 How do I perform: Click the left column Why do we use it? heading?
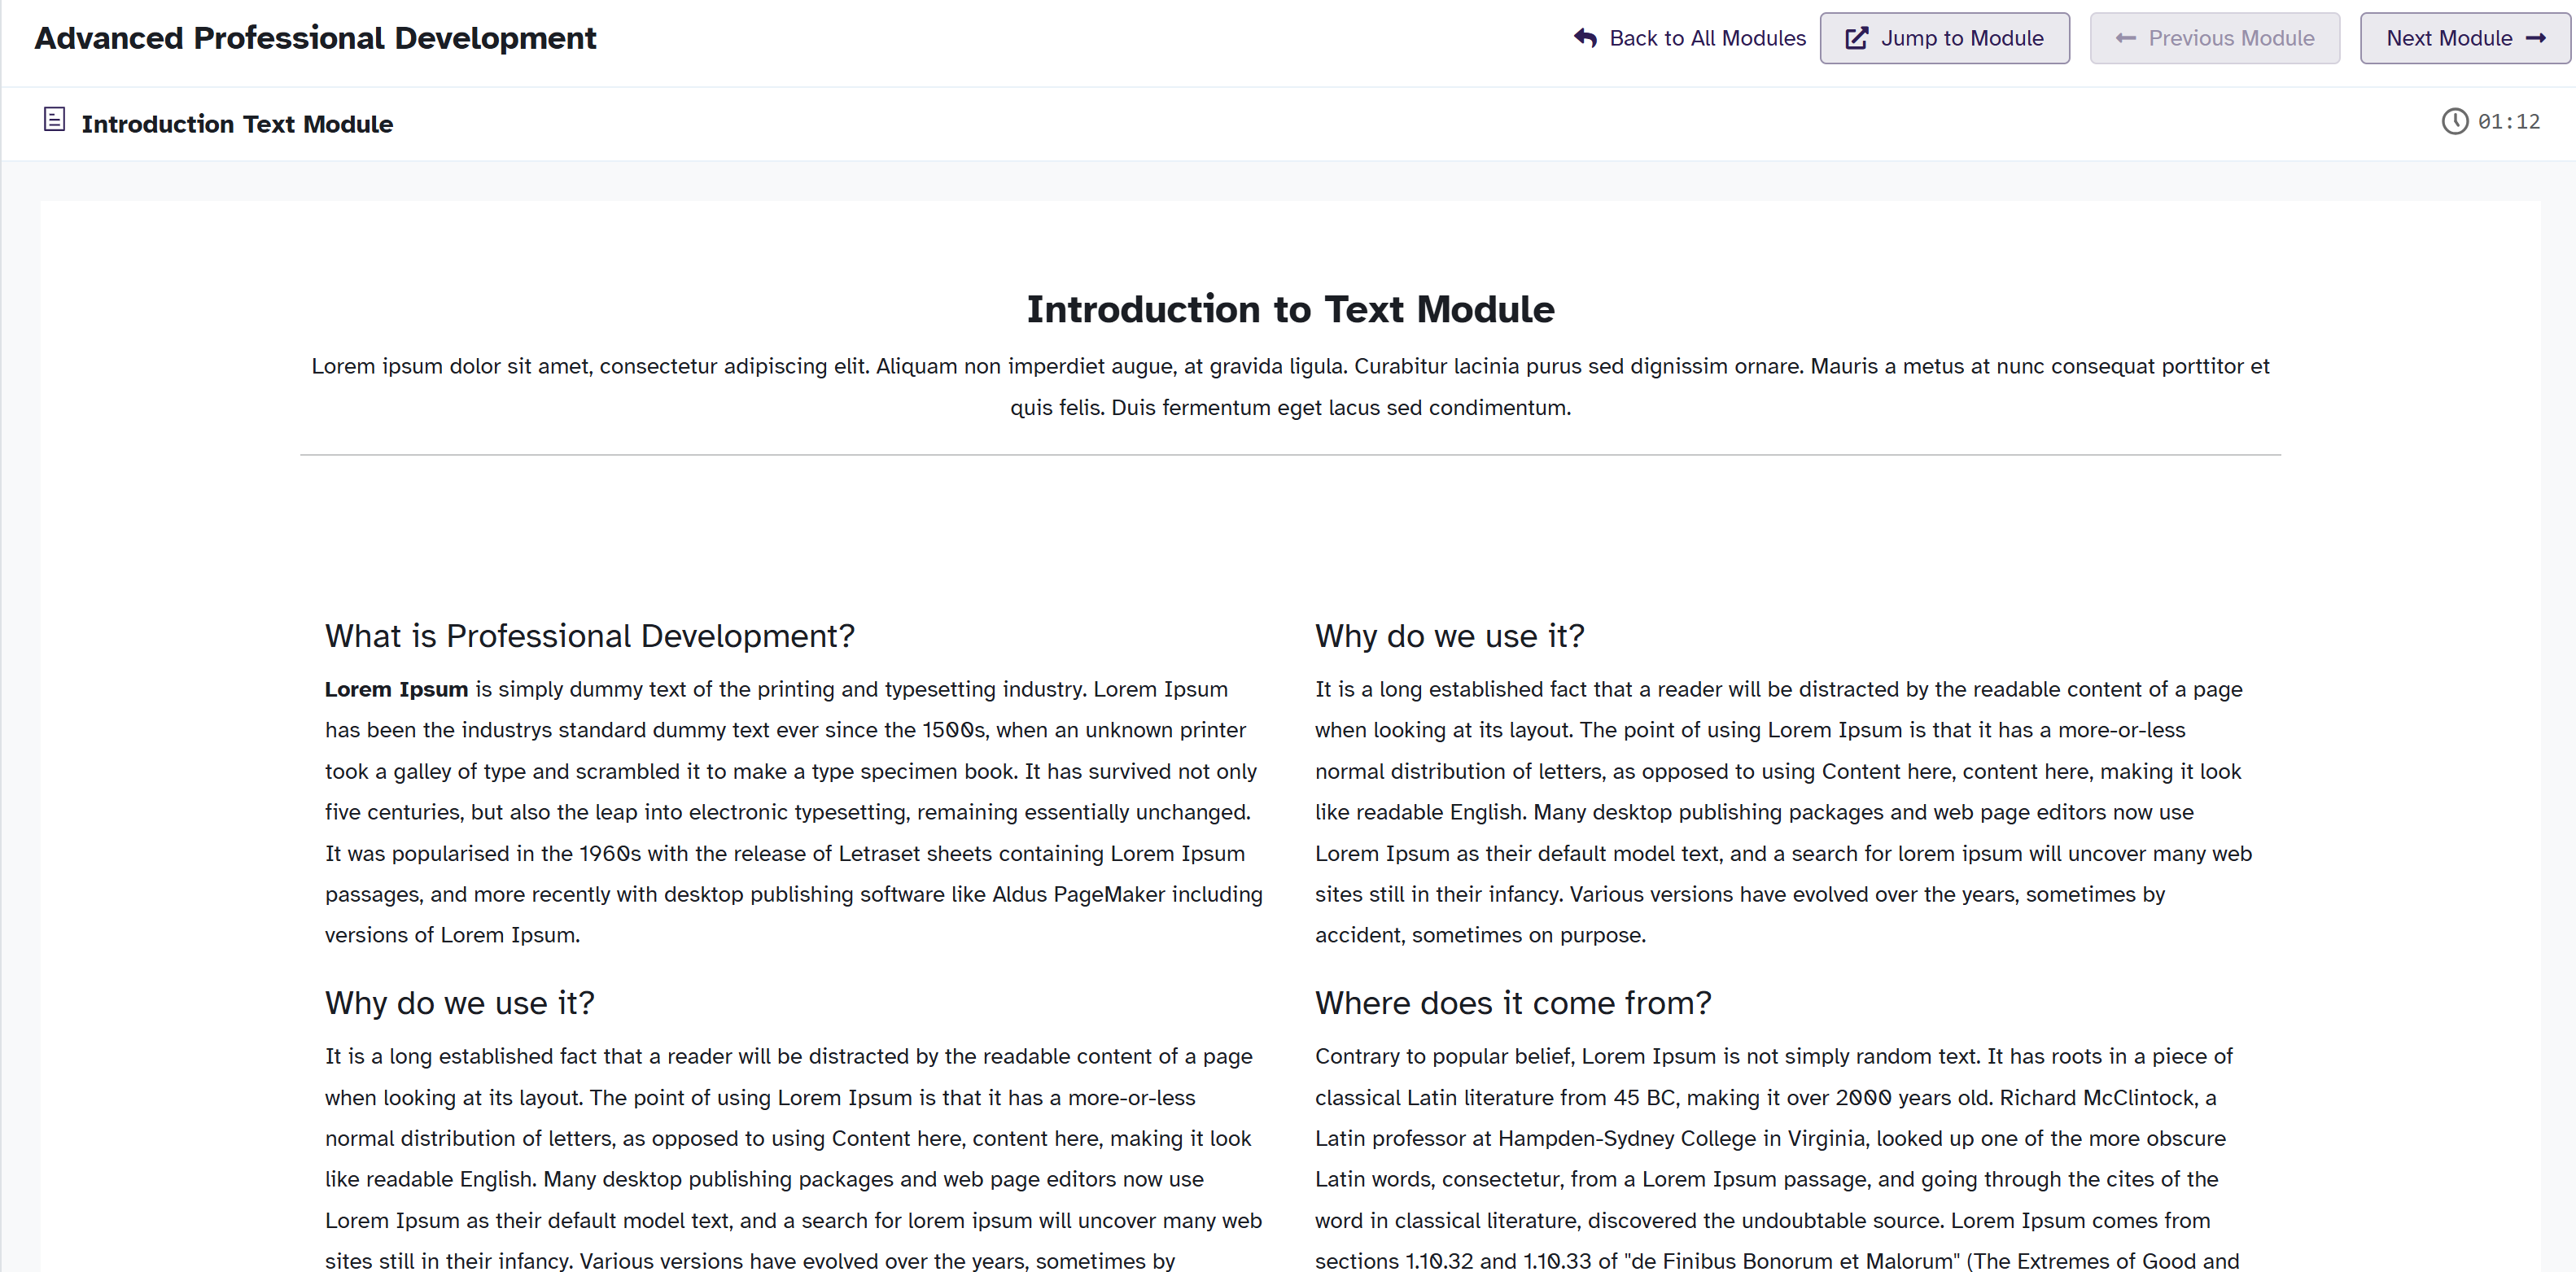tap(459, 1003)
